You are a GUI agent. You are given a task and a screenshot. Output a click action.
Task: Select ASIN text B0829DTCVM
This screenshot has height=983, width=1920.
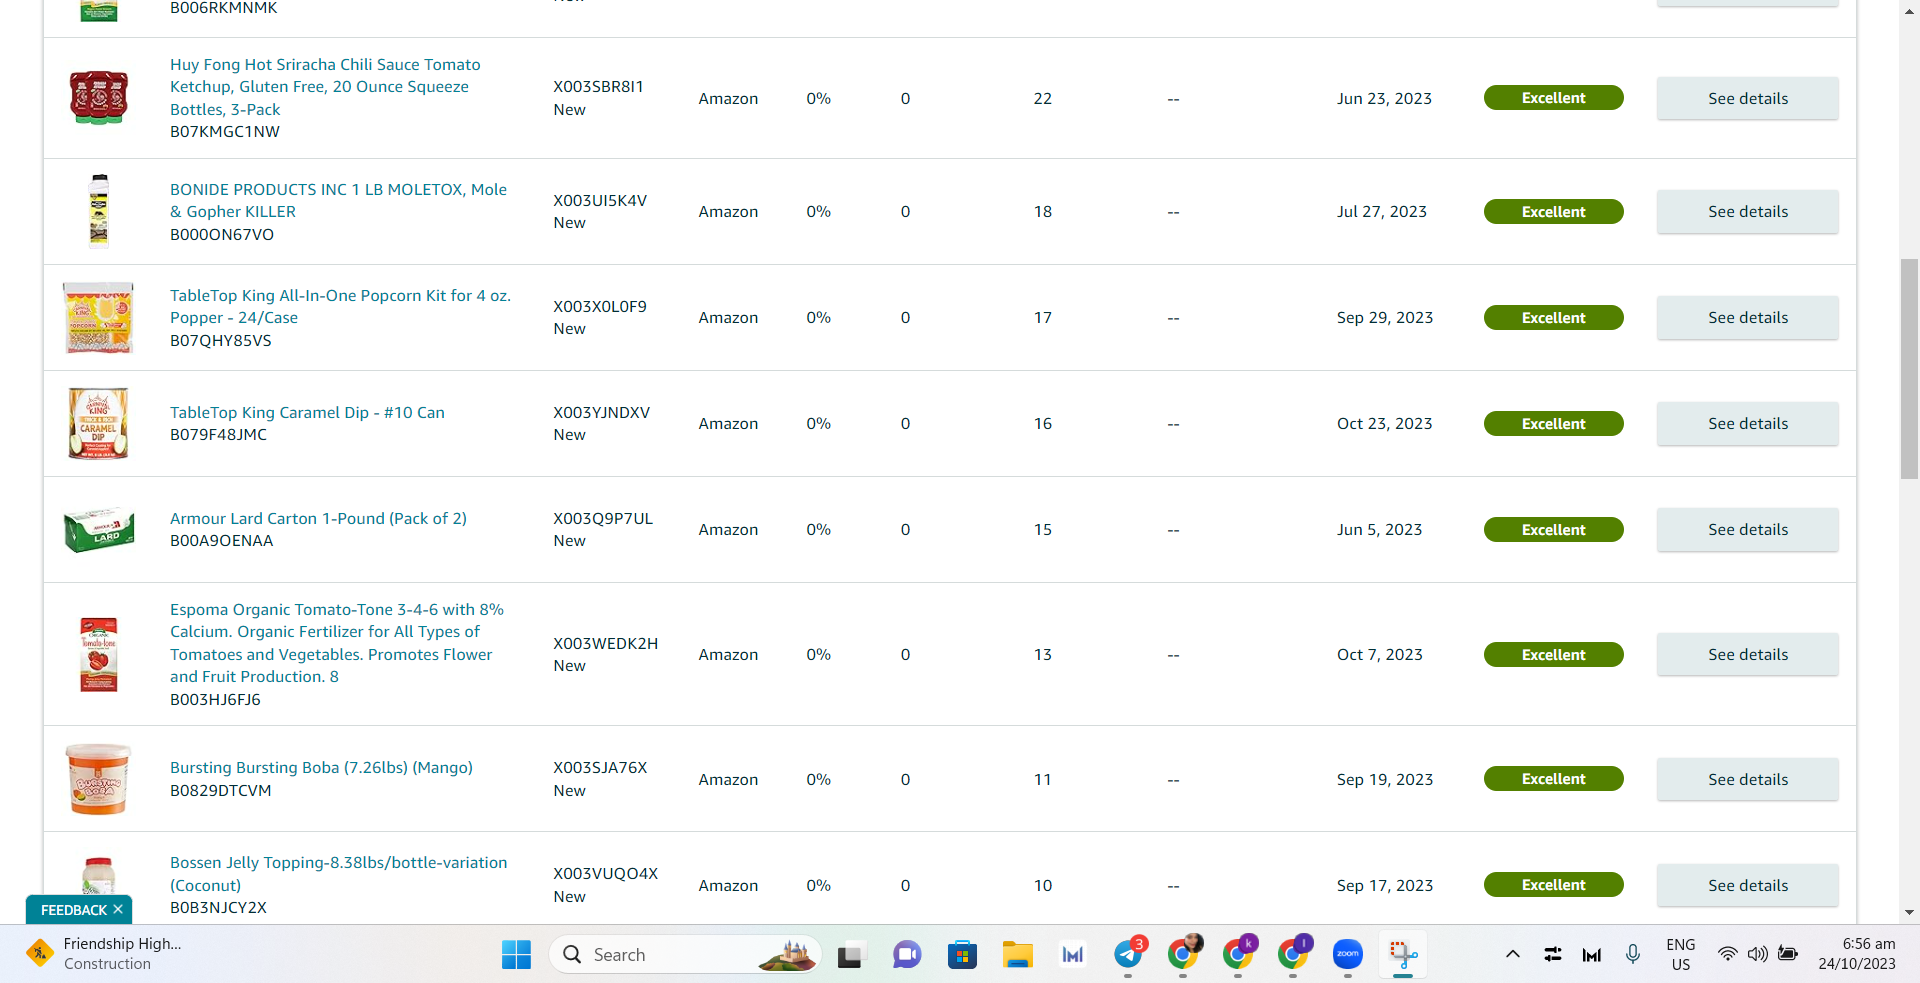(220, 791)
